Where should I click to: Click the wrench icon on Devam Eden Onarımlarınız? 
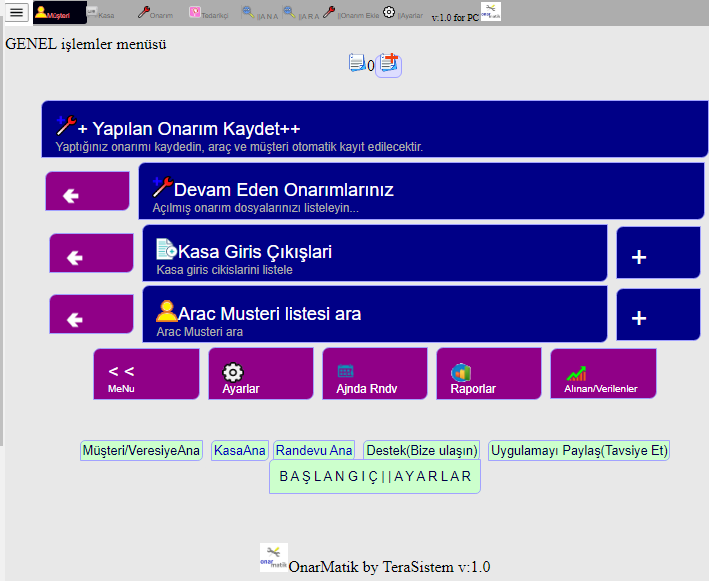pos(163,187)
